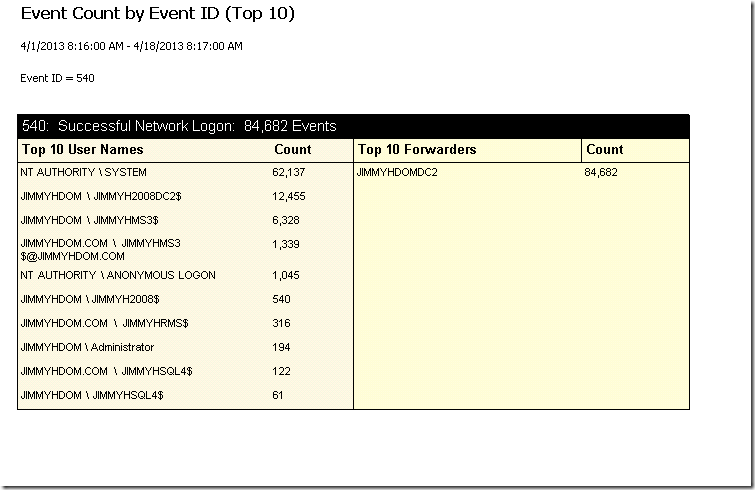Image resolution: width=755 pixels, height=490 pixels.
Task: Click the JIMMYHMS3$@JIMMYHDOM.COM user entry
Action: tap(101, 250)
